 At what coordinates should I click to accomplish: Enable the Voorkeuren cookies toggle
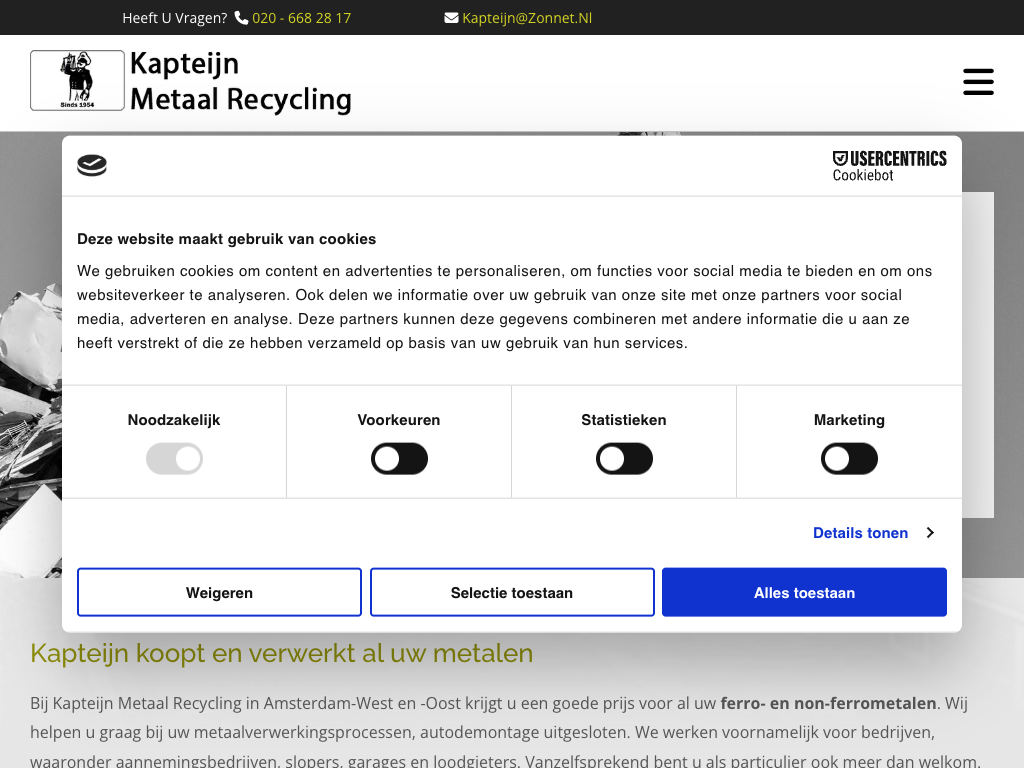click(399, 459)
